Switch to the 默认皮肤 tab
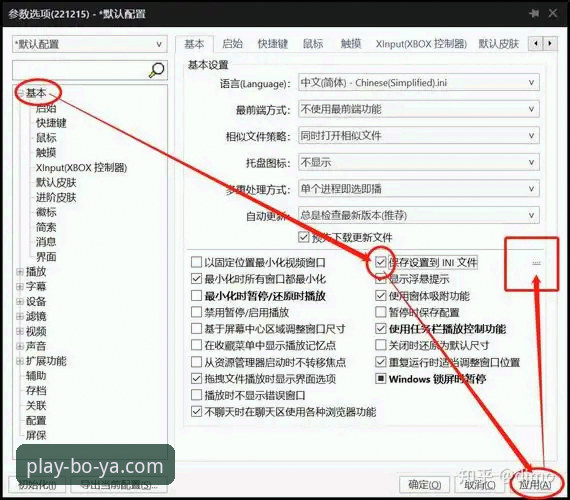Screen dimensions: 570x500 click(x=498, y=44)
